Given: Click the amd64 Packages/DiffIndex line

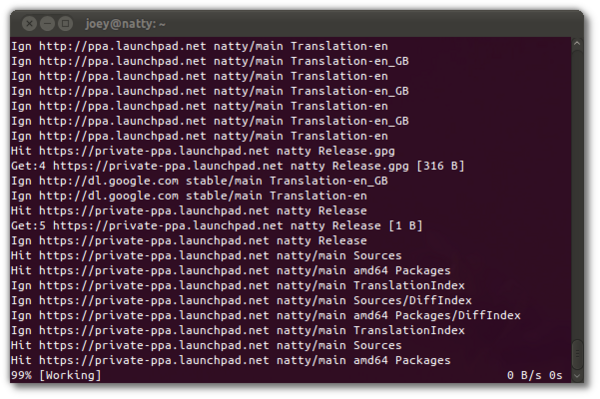Looking at the screenshot, I should click(266, 316).
